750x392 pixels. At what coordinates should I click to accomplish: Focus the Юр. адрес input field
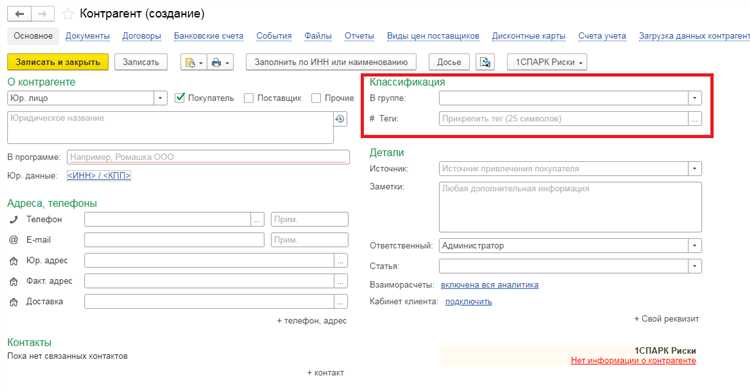point(210,261)
